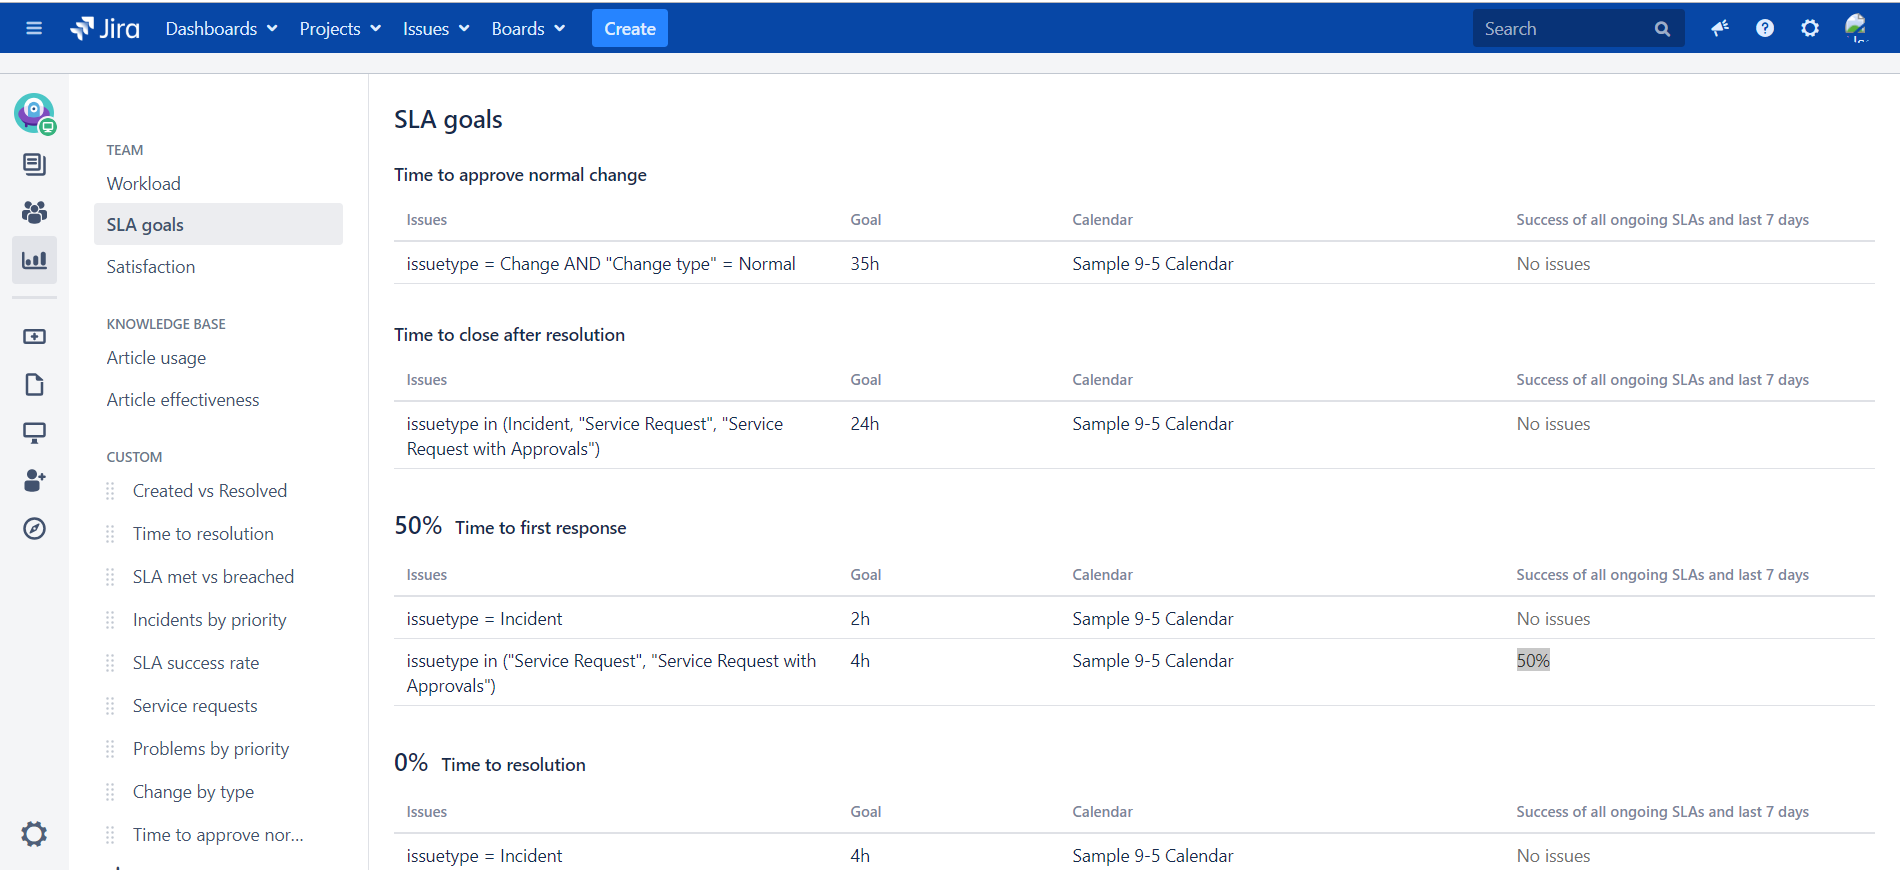Grab drag handle beside Created vs Resolved

tap(110, 491)
